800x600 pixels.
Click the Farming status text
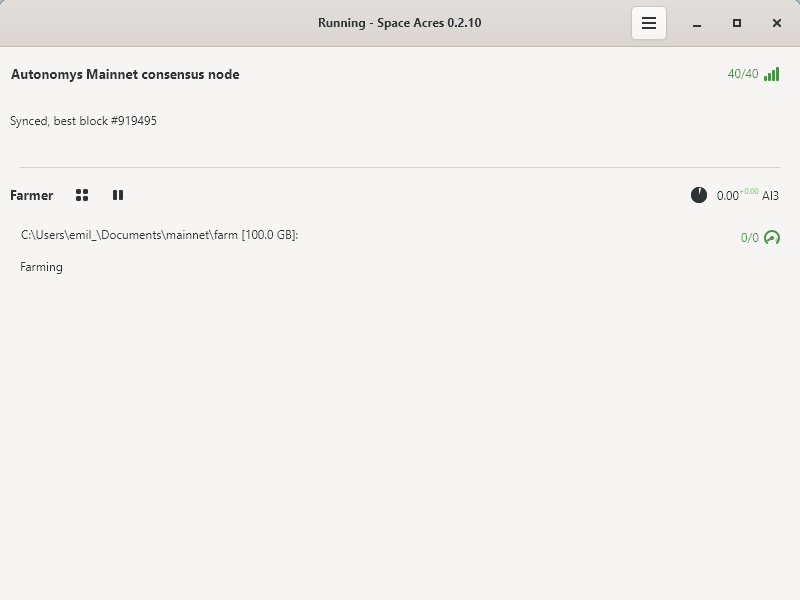point(42,267)
